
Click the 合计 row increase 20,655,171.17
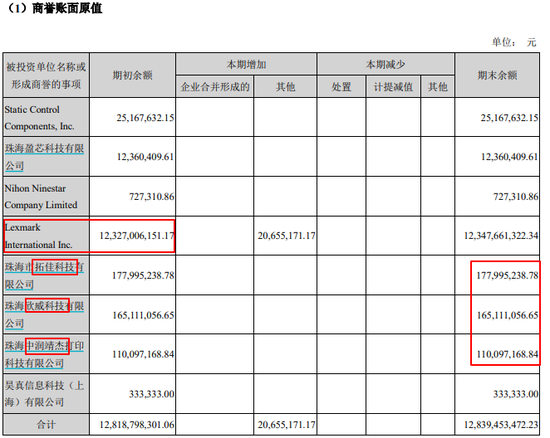click(287, 425)
